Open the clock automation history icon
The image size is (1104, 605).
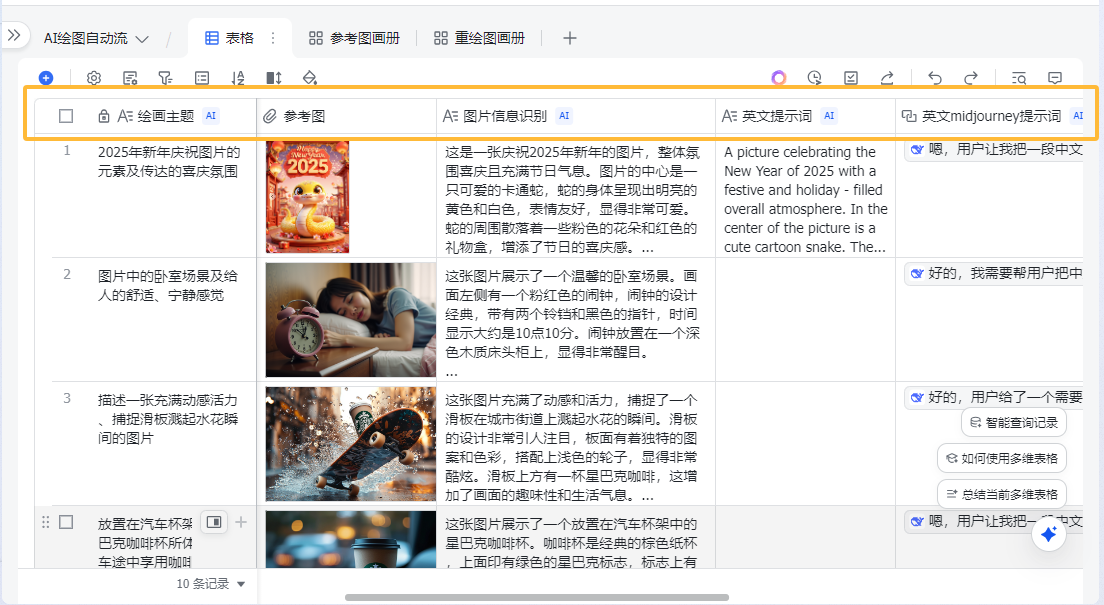coord(815,78)
